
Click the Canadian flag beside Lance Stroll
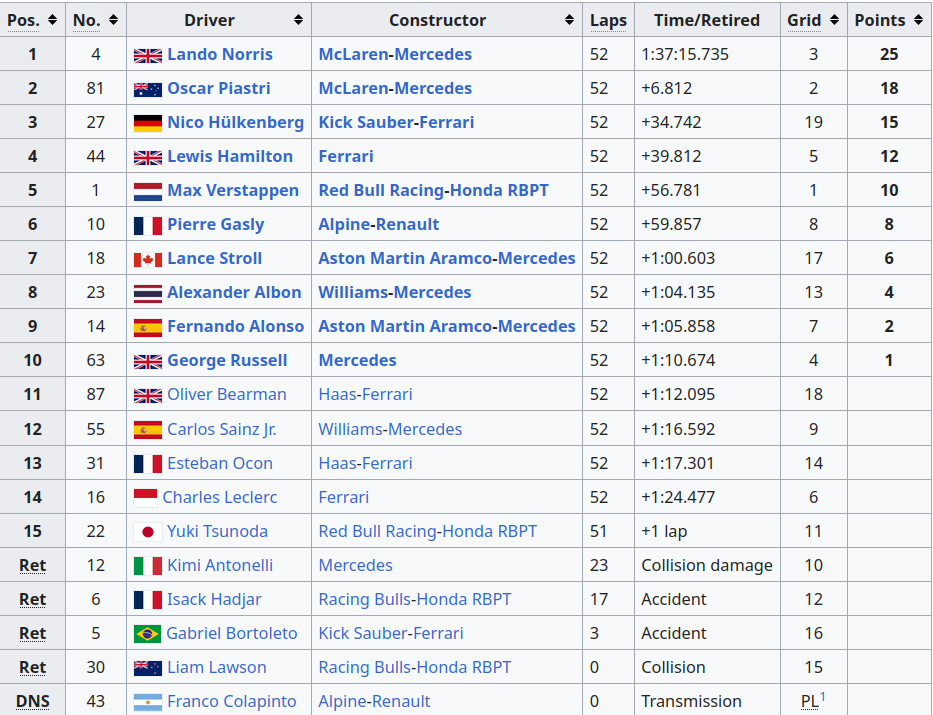click(x=148, y=259)
